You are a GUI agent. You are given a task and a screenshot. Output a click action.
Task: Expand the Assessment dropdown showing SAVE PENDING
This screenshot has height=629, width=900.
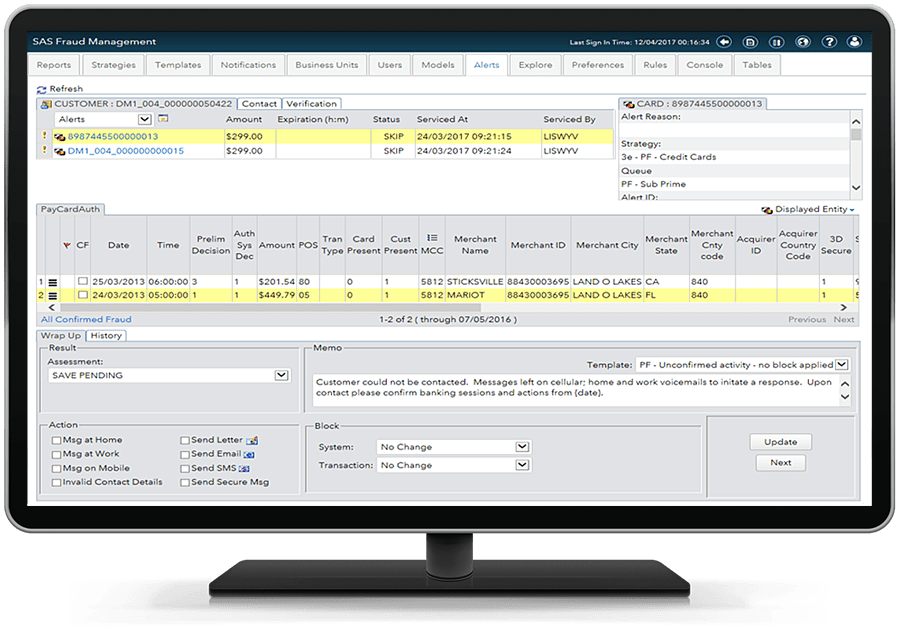(281, 376)
